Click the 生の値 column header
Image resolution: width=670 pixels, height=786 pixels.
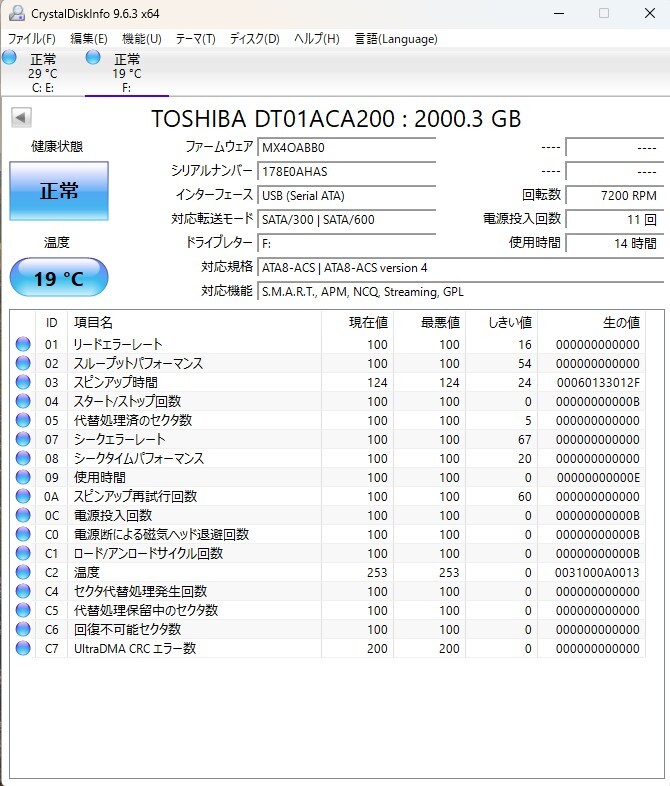click(619, 322)
